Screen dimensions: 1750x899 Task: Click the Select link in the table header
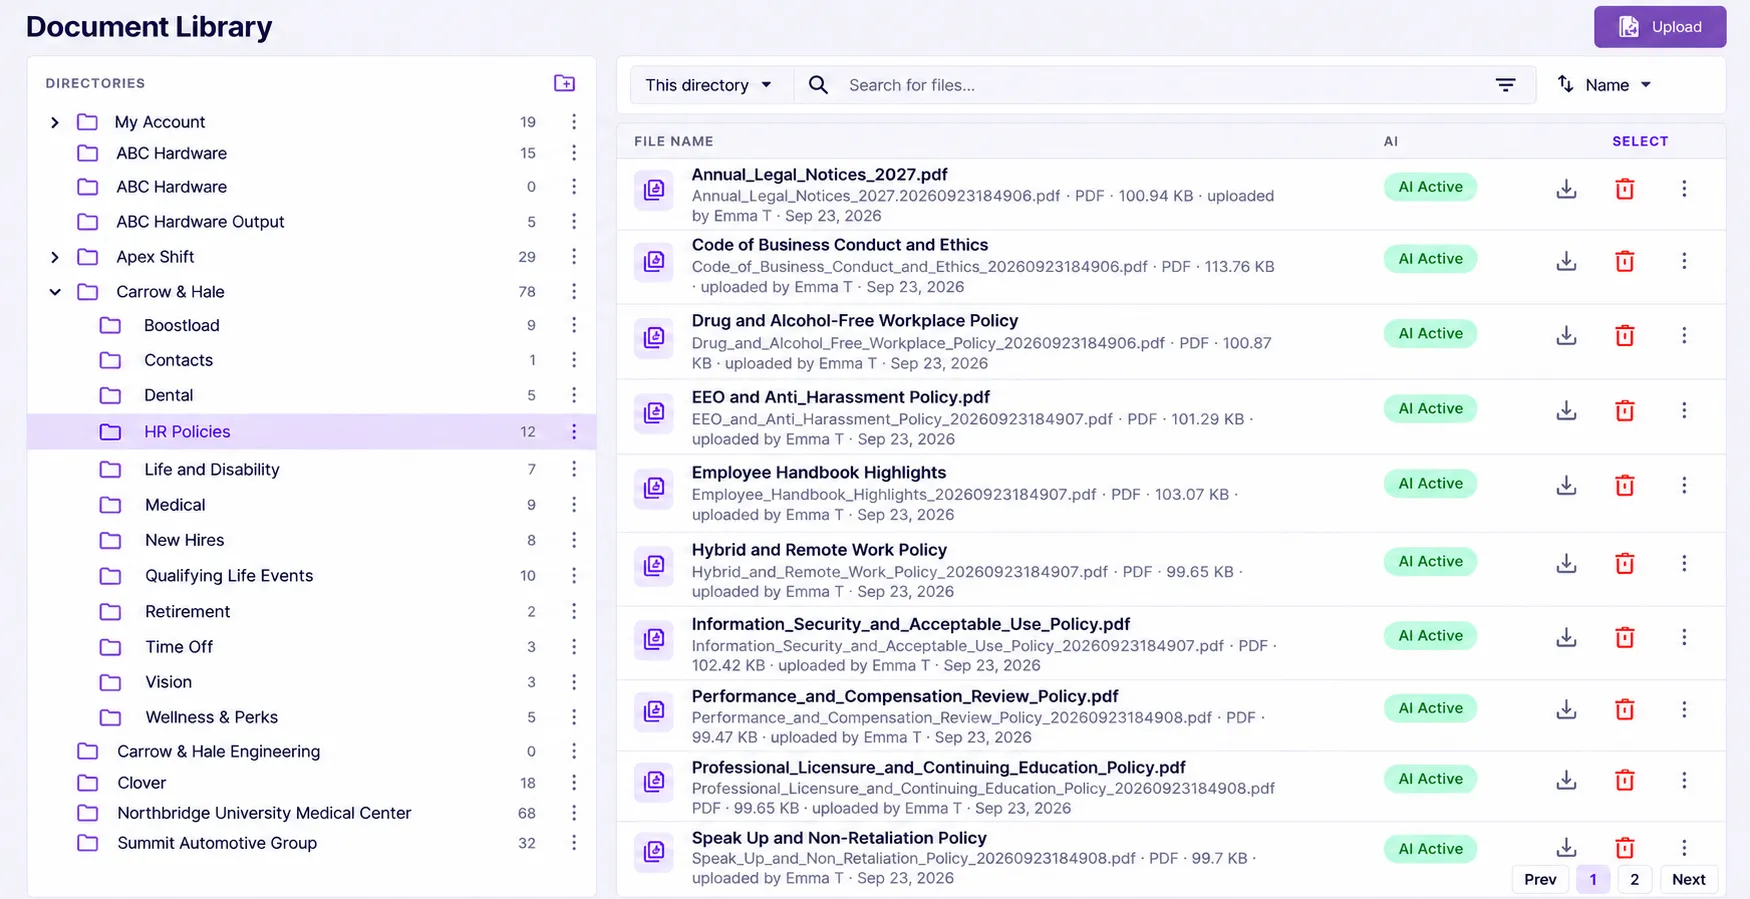tap(1640, 141)
